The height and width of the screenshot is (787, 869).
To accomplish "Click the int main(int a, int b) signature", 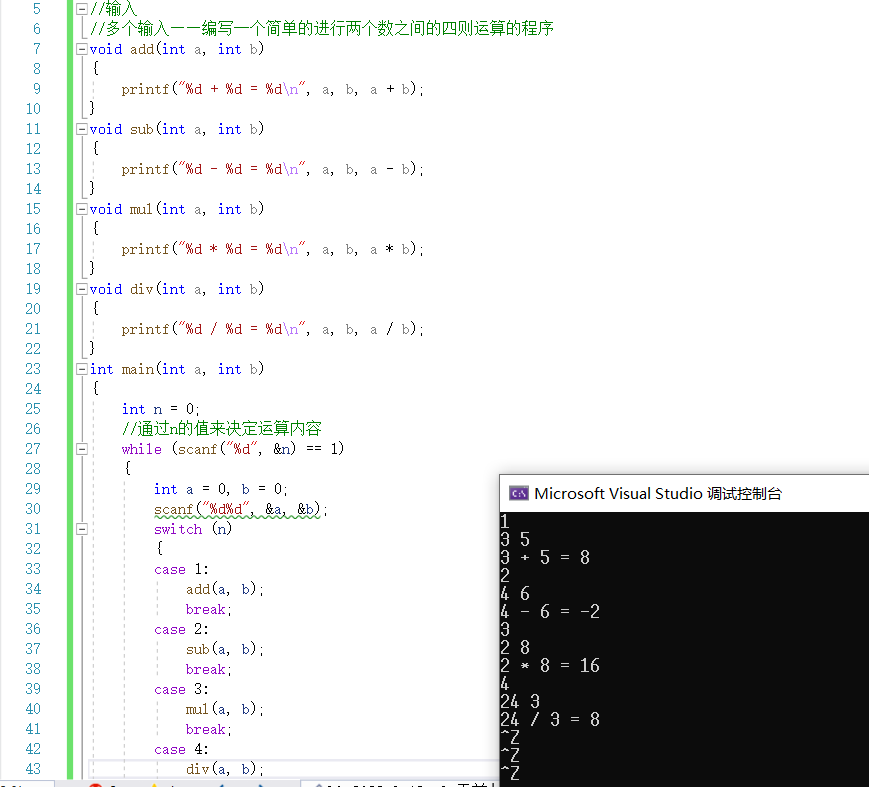I will [177, 369].
